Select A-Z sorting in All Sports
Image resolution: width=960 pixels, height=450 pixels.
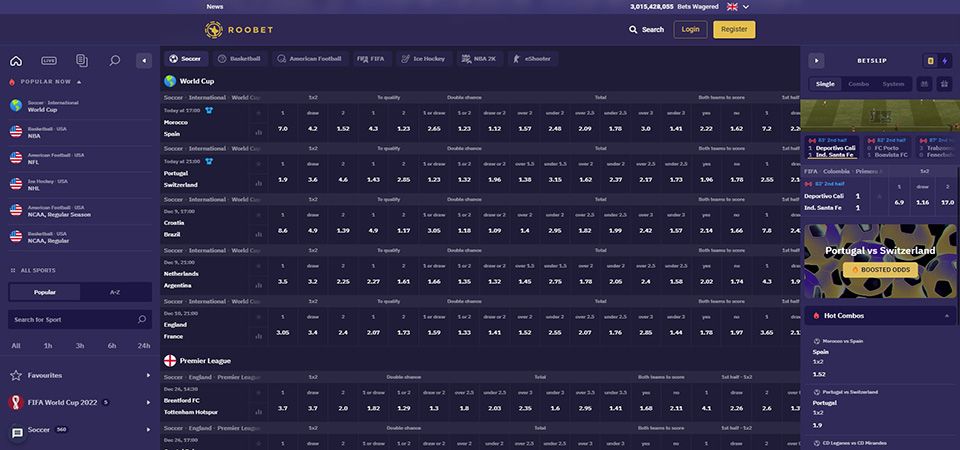(115, 292)
